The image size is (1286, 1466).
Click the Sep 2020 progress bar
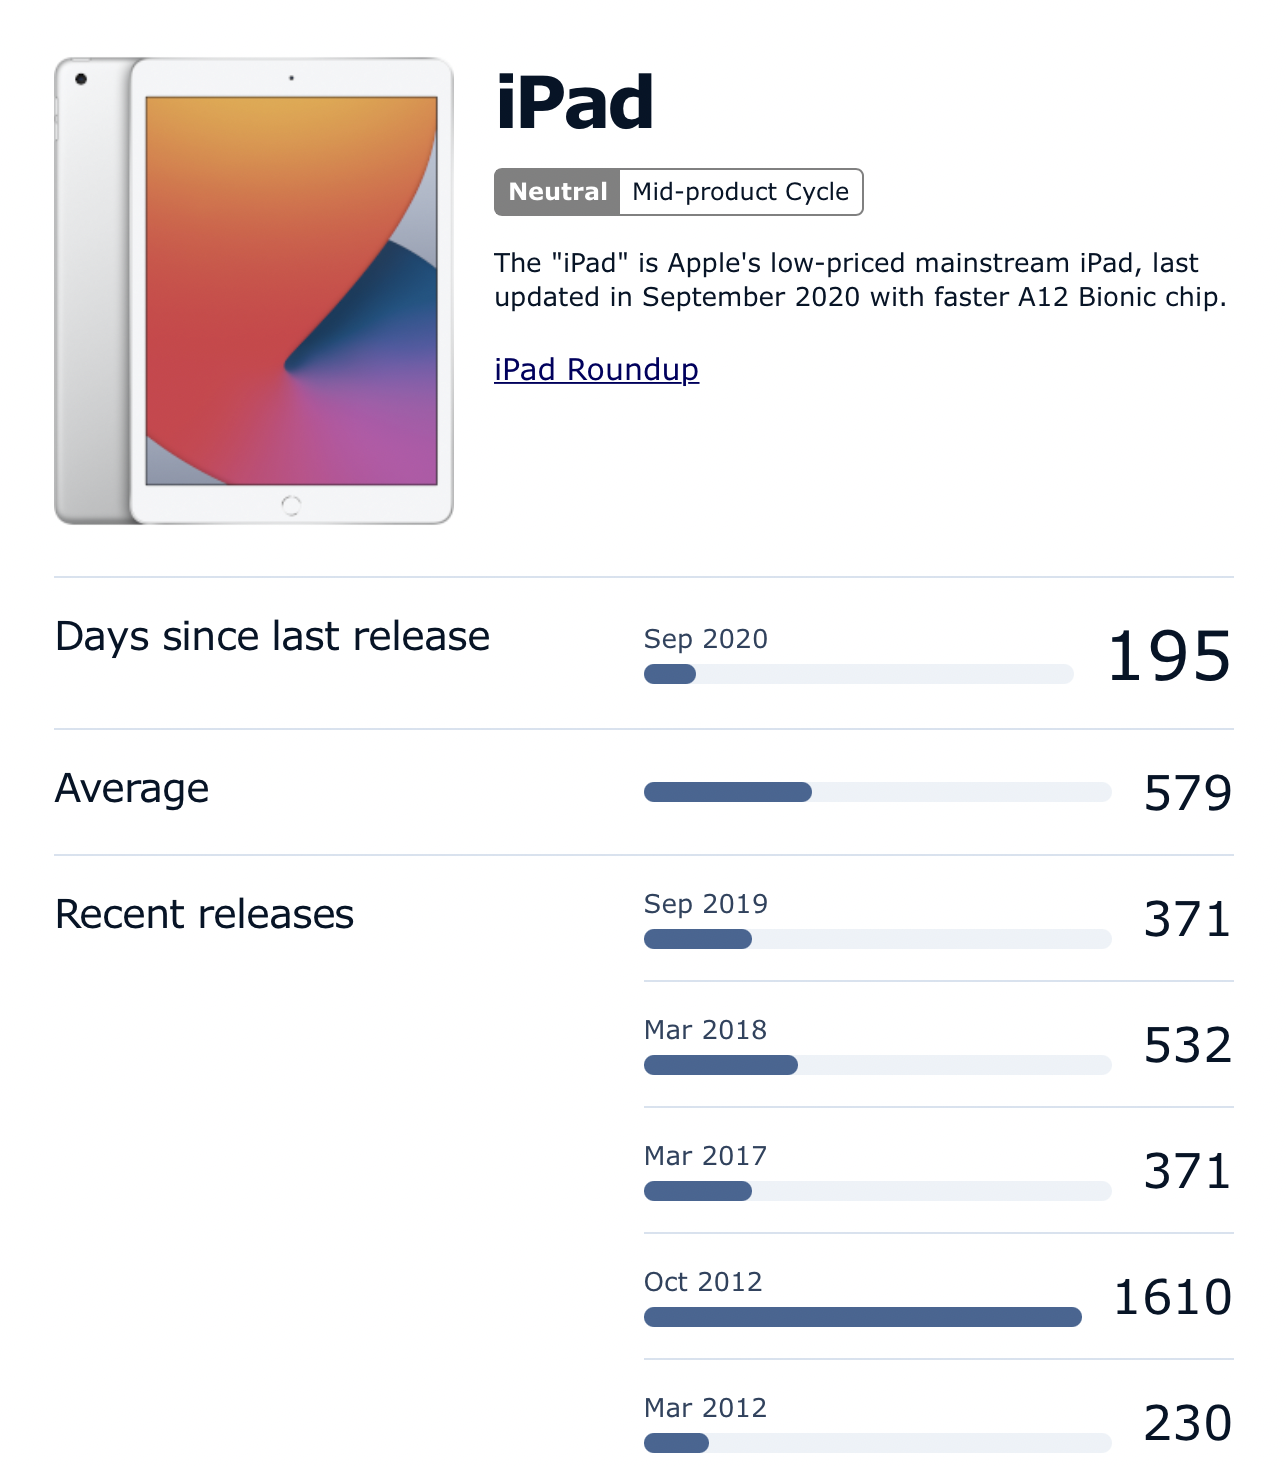tap(858, 674)
